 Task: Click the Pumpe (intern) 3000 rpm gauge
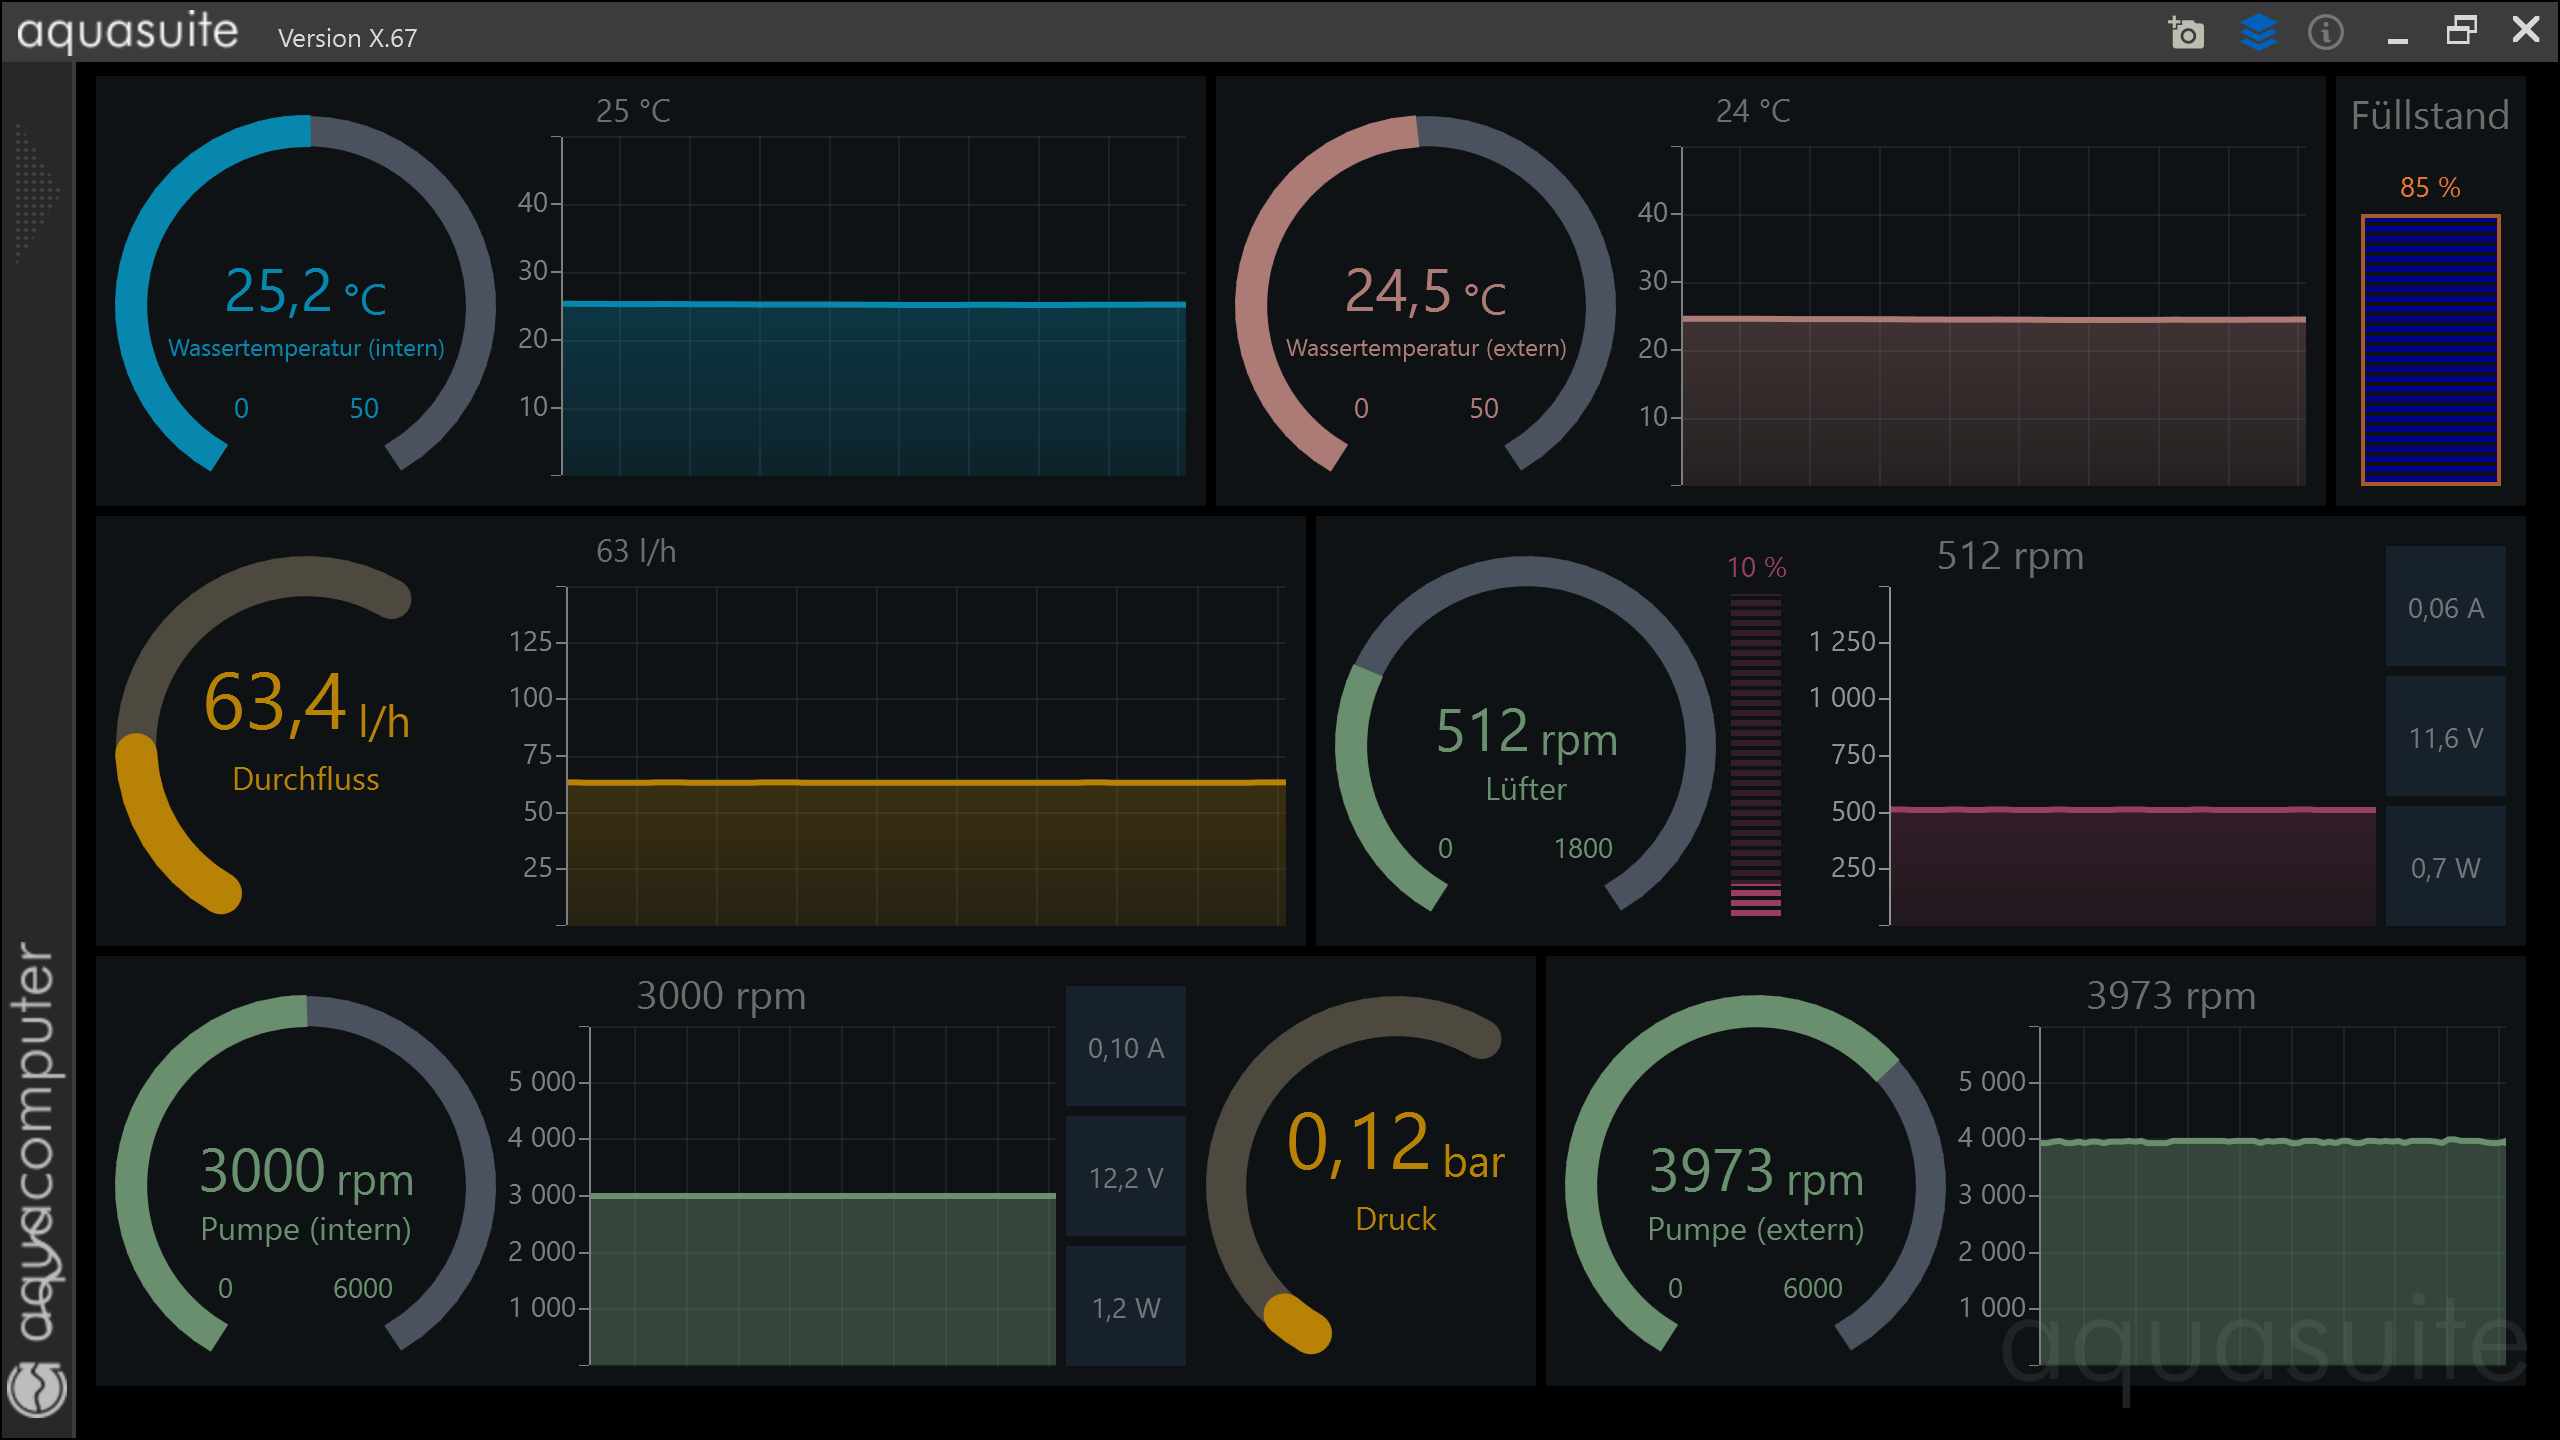(x=305, y=1185)
